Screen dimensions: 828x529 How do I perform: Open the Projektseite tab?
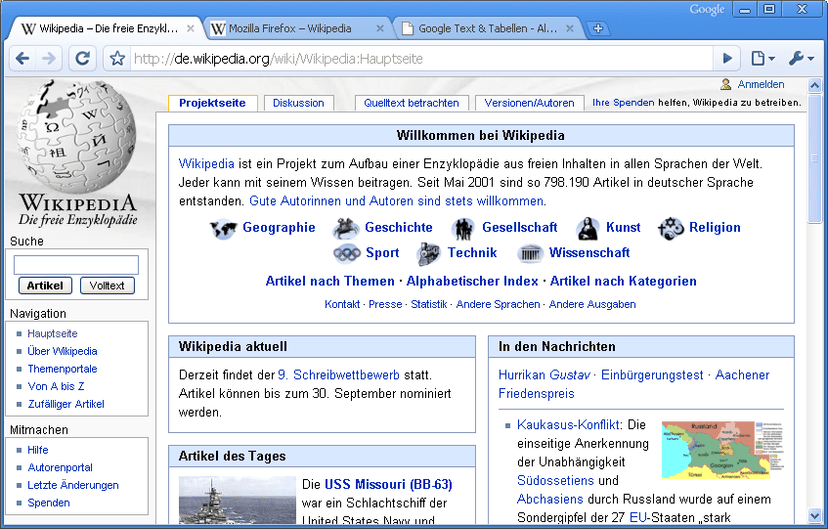(x=212, y=103)
